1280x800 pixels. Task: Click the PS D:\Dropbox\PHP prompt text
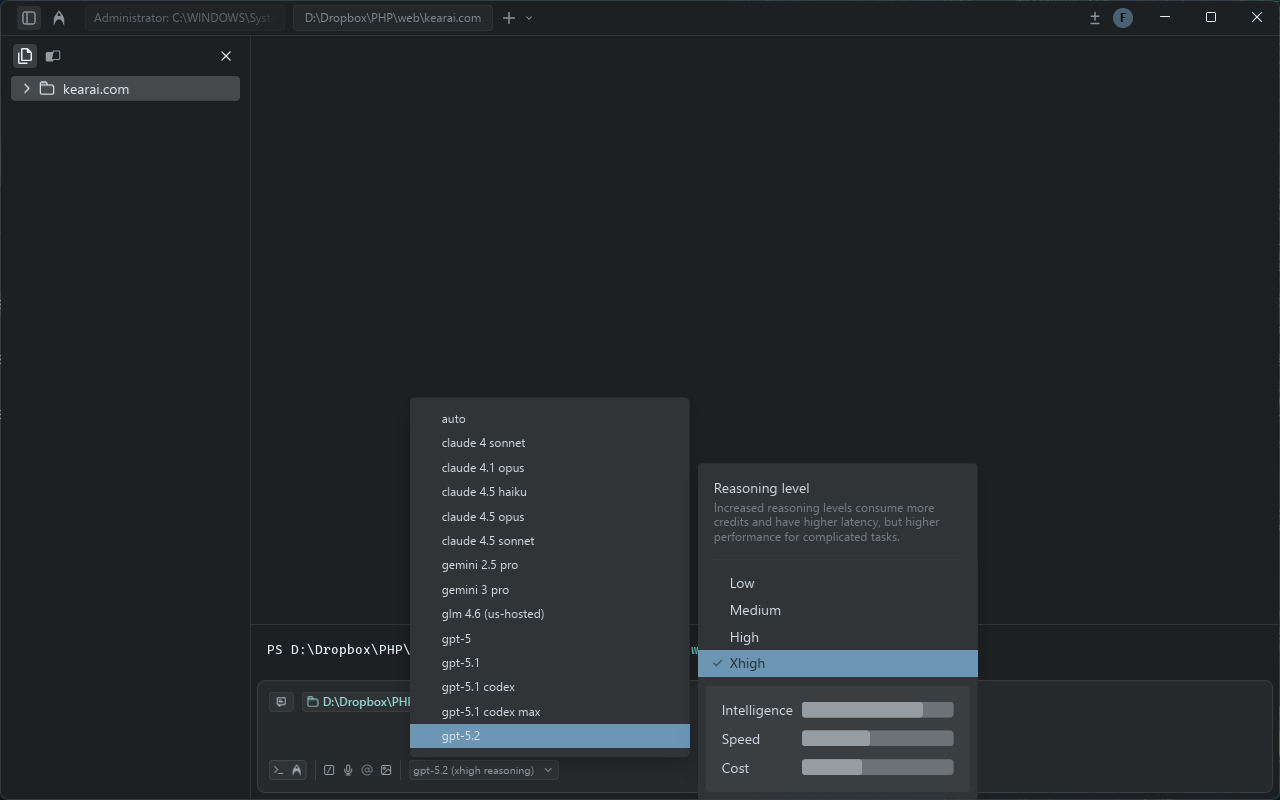pyautogui.click(x=338, y=650)
